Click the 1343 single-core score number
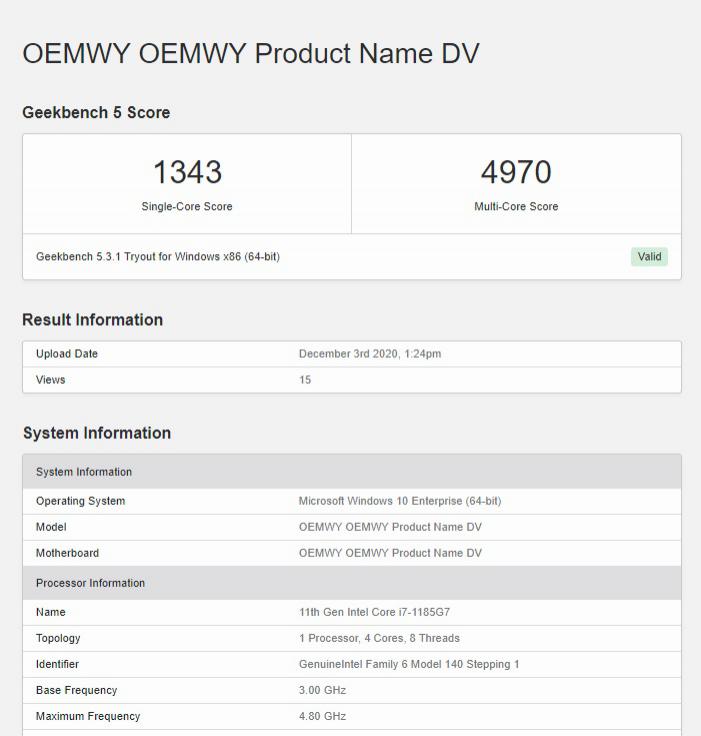 click(187, 172)
